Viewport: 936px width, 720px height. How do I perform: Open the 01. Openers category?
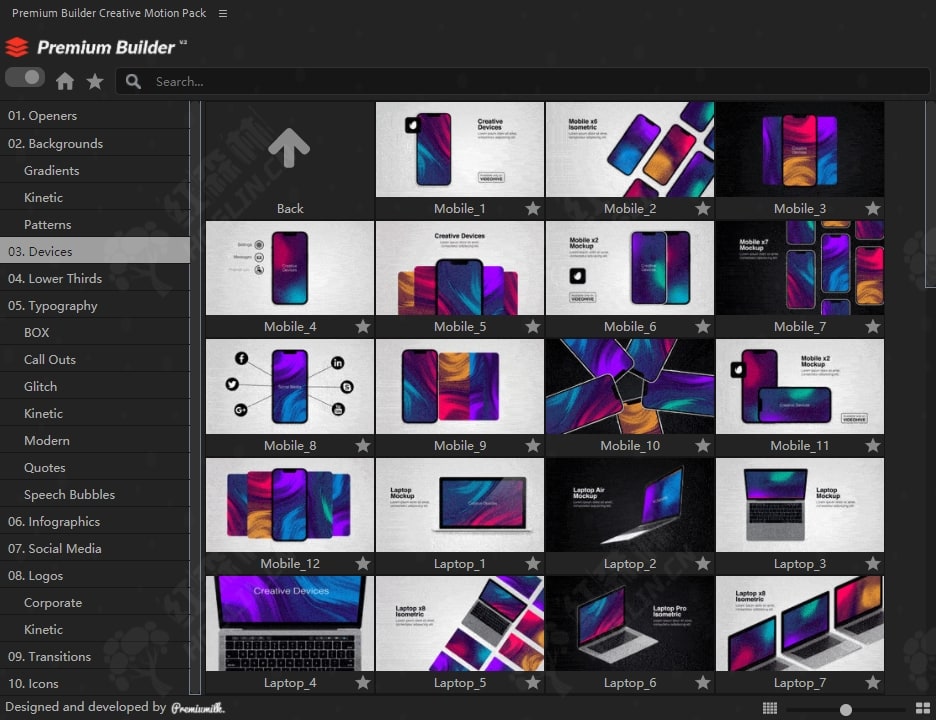(95, 116)
